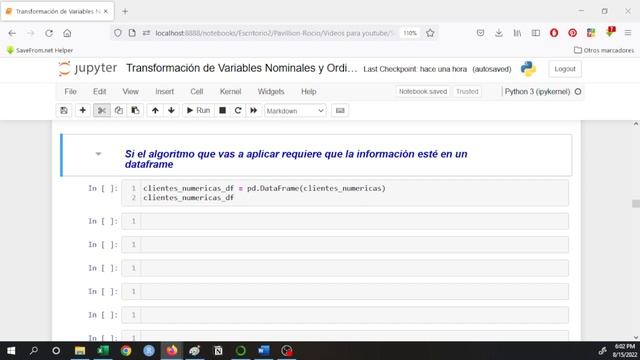Move the selected cell up
The height and width of the screenshot is (360, 640).
coord(155,111)
